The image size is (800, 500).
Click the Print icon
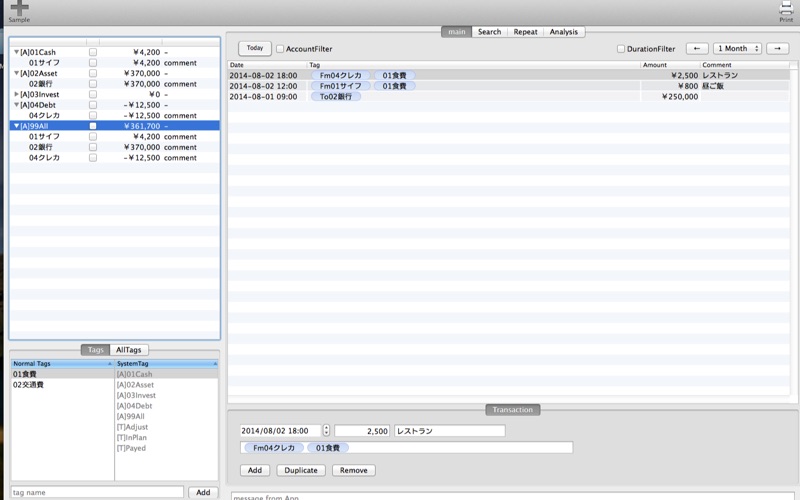pos(786,8)
